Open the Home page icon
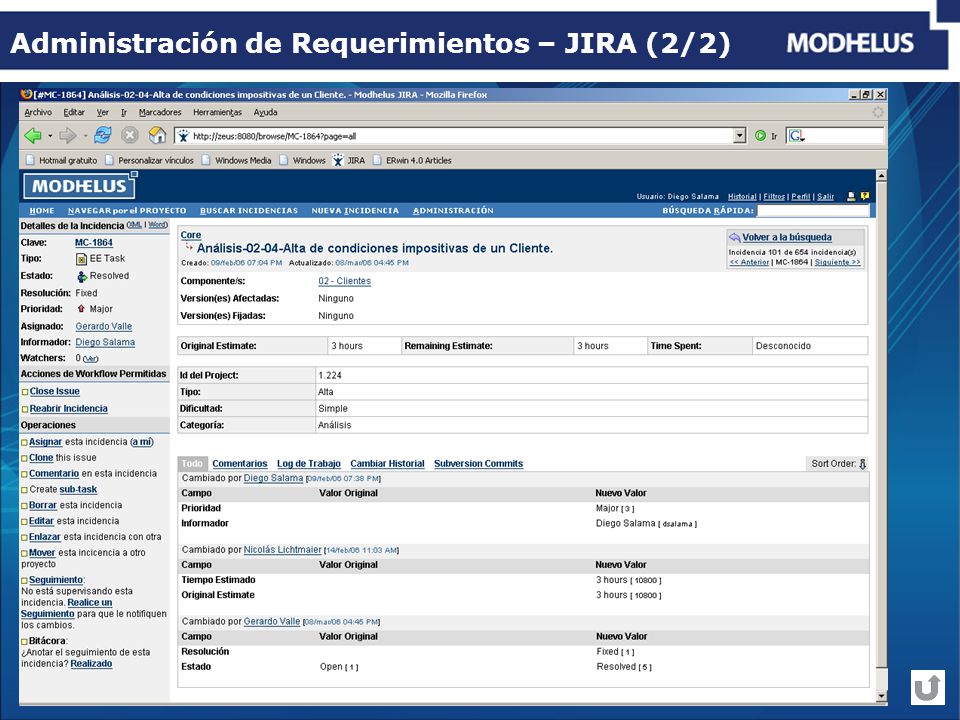960x720 pixels. pos(157,135)
